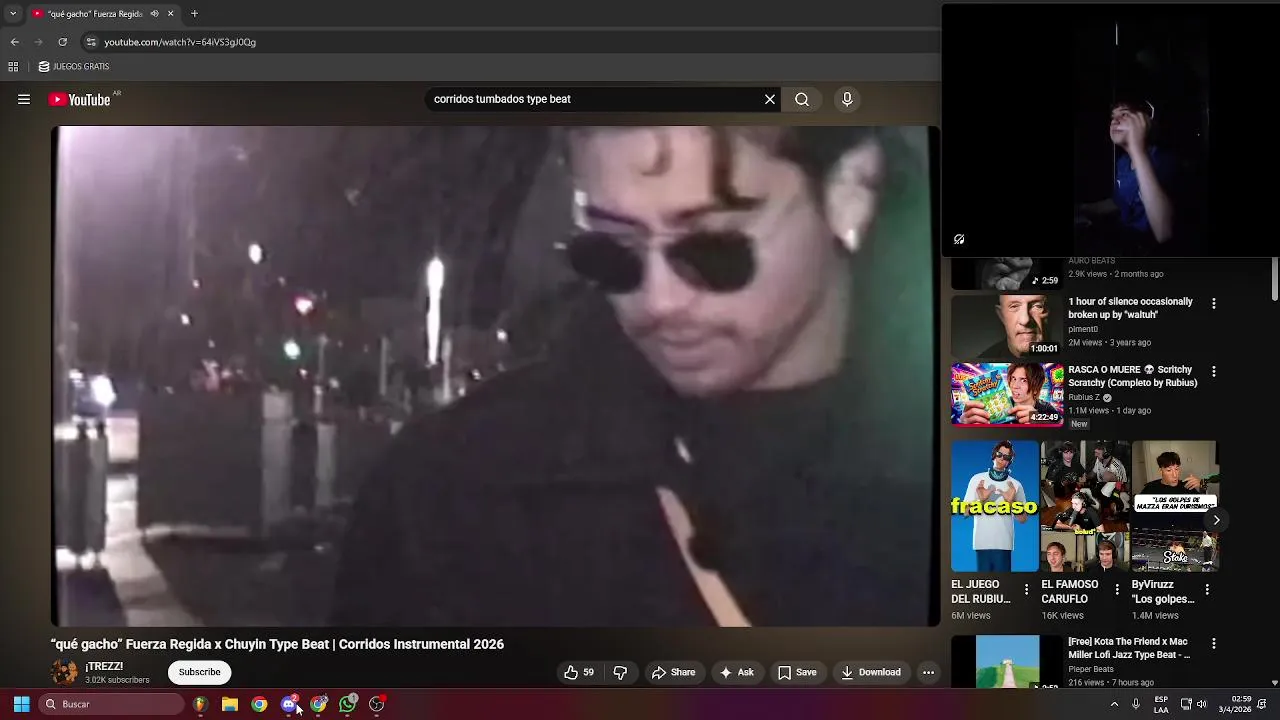
Task: Open the Rubius Z channel link
Action: [x=1083, y=397]
